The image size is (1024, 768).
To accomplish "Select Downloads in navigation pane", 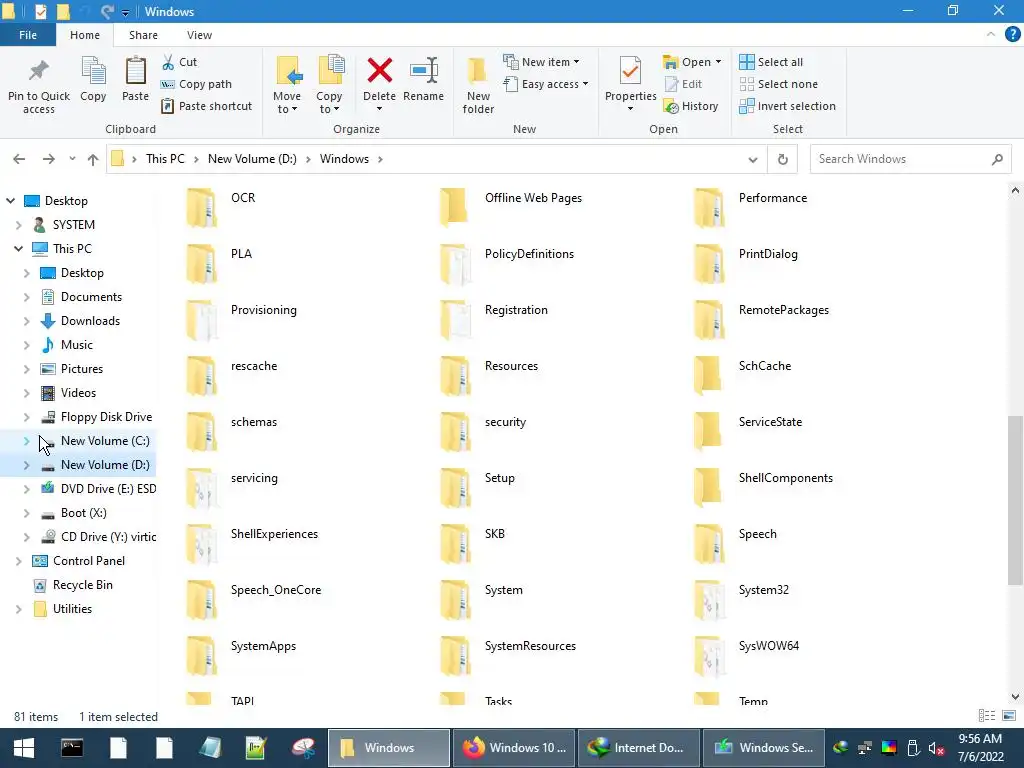I will [x=90, y=321].
